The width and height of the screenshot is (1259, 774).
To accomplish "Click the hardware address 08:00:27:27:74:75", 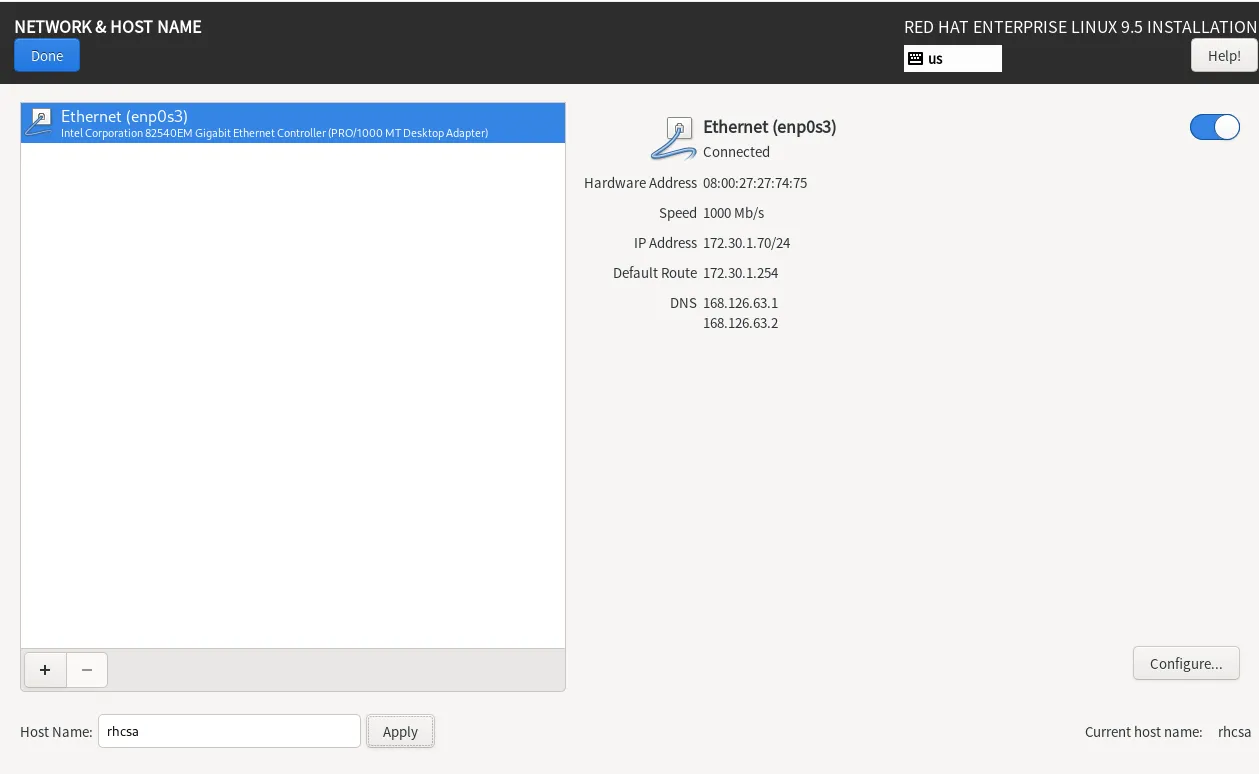I will [x=755, y=183].
